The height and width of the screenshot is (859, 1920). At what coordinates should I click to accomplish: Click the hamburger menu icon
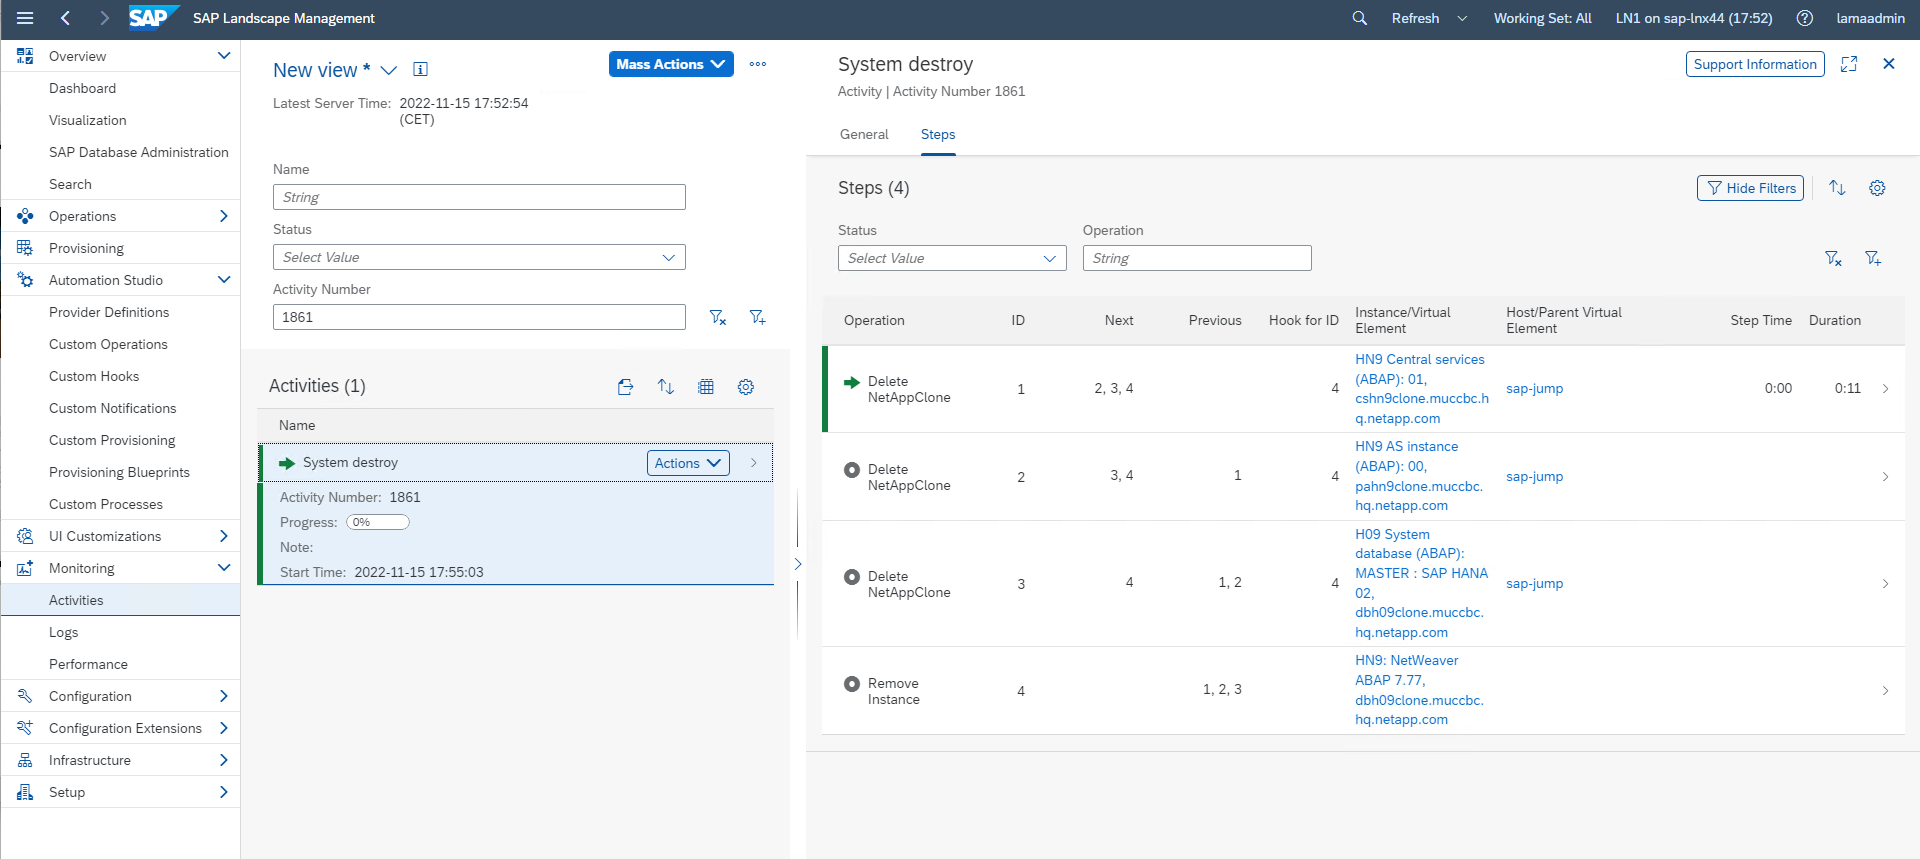coord(25,18)
